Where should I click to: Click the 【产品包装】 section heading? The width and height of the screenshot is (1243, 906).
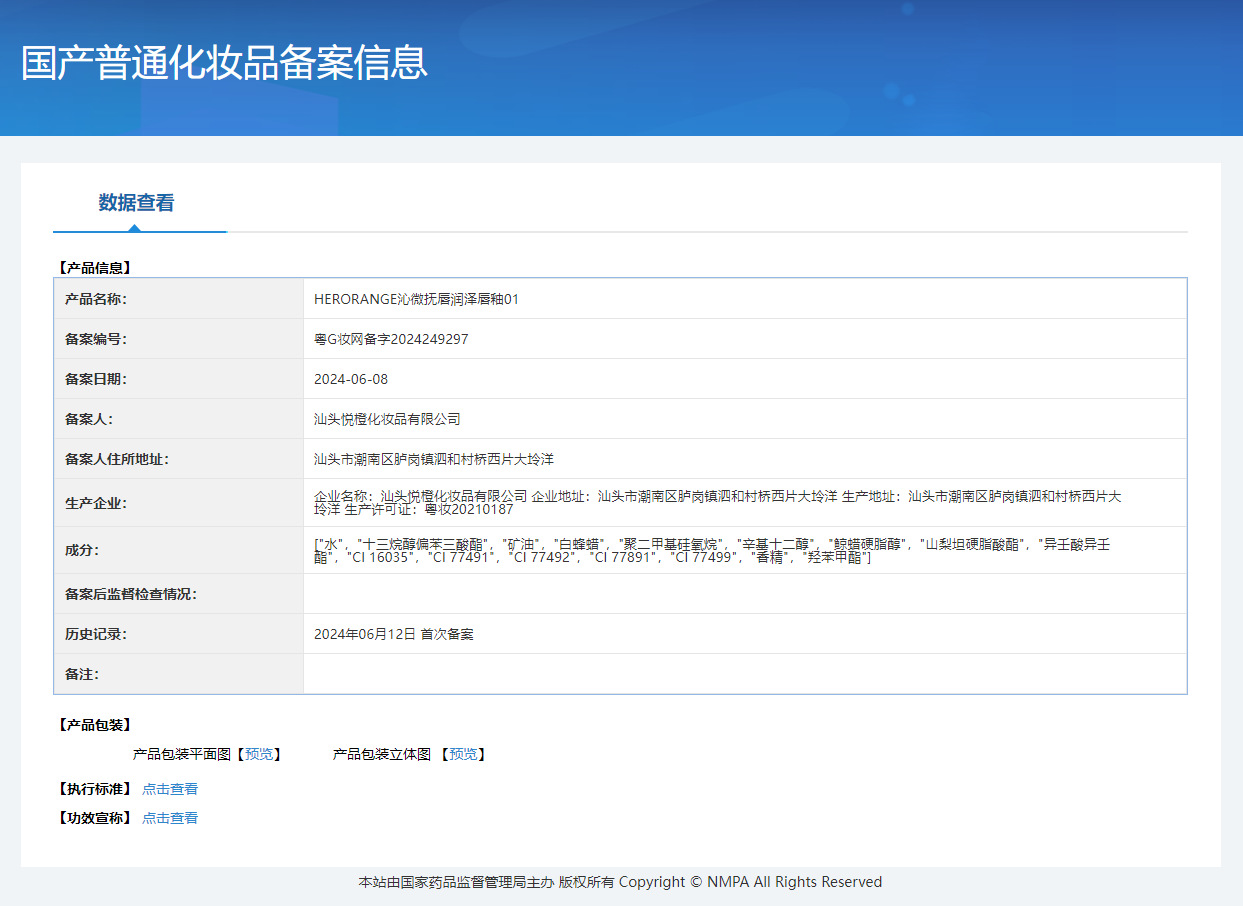95,725
